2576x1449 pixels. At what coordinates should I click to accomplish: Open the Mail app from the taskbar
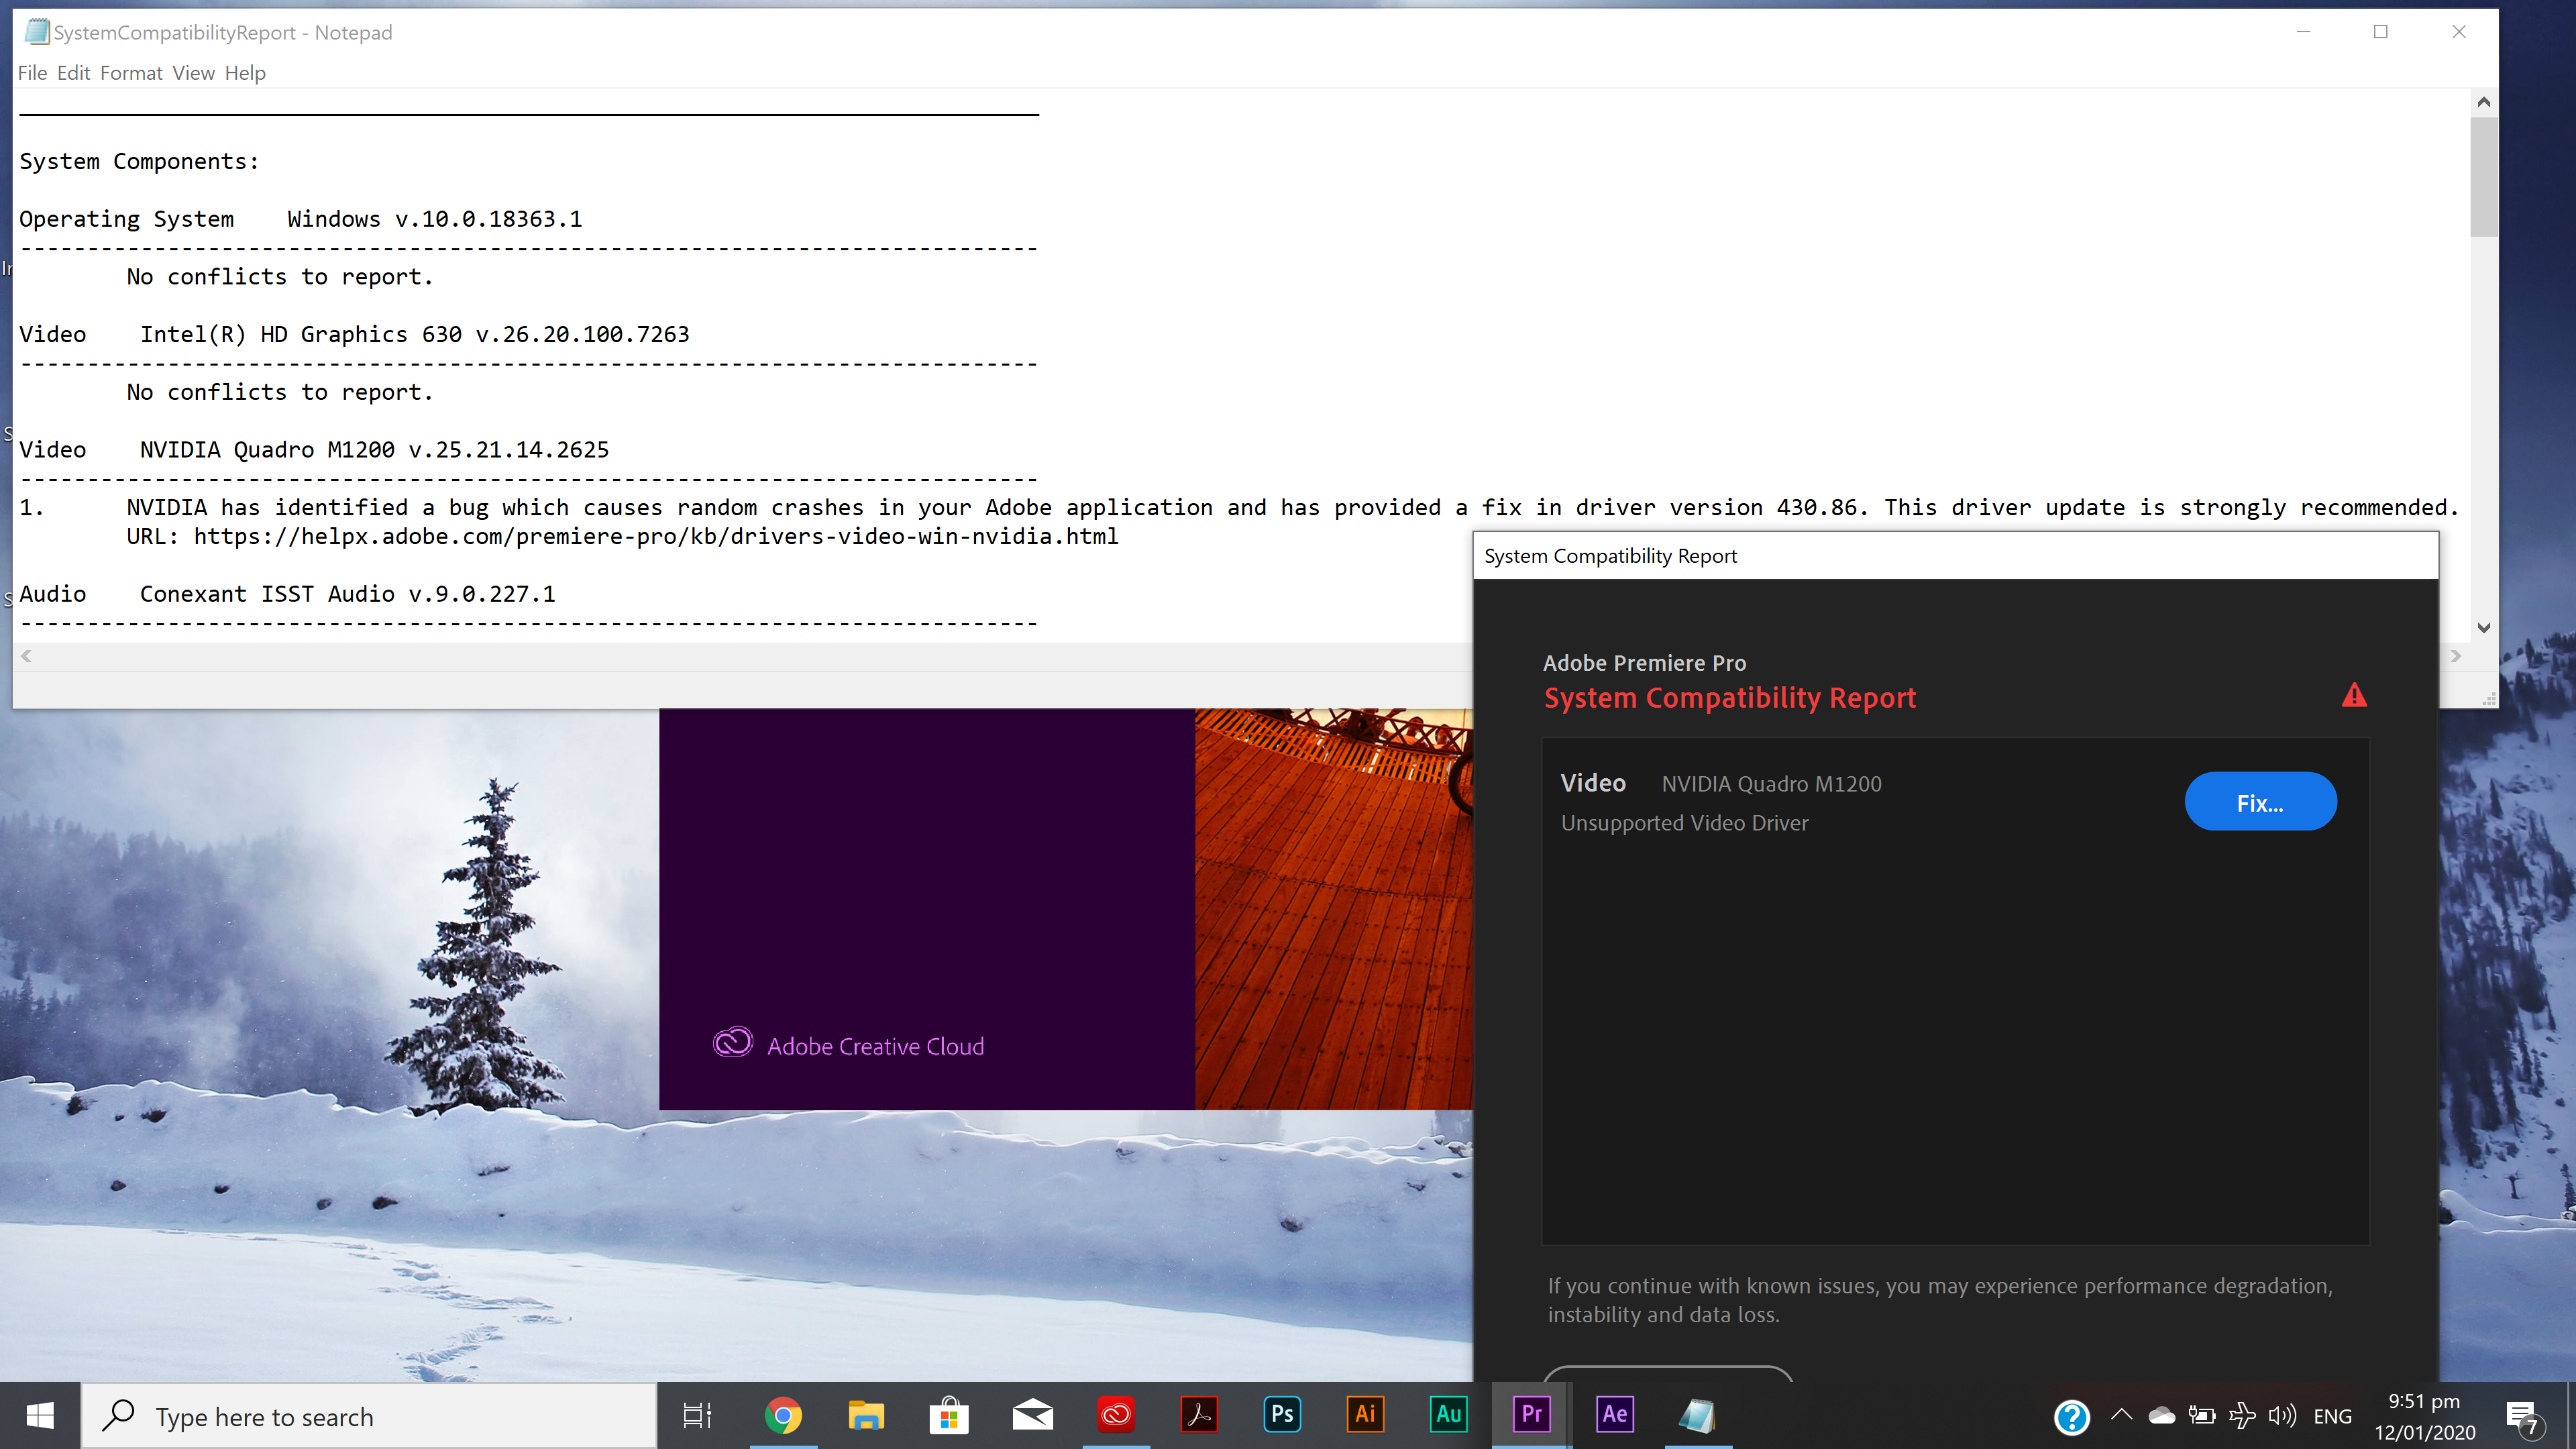(x=1032, y=1415)
